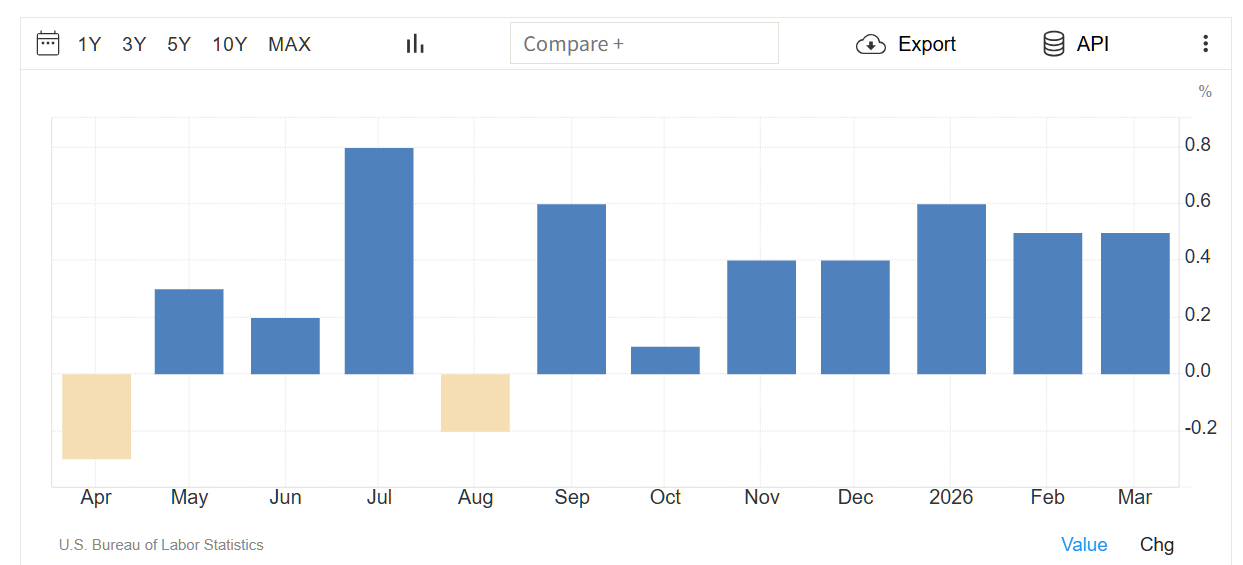Open the API access link
This screenshot has height=565, width=1243.
1093,44
